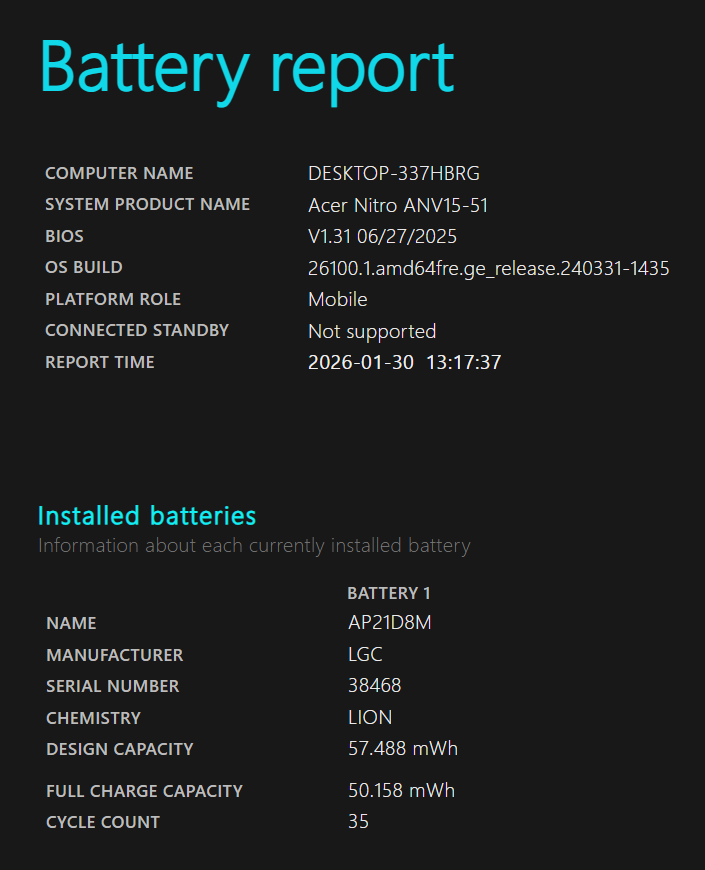
Task: Click the serial number 38468
Action: (x=374, y=686)
